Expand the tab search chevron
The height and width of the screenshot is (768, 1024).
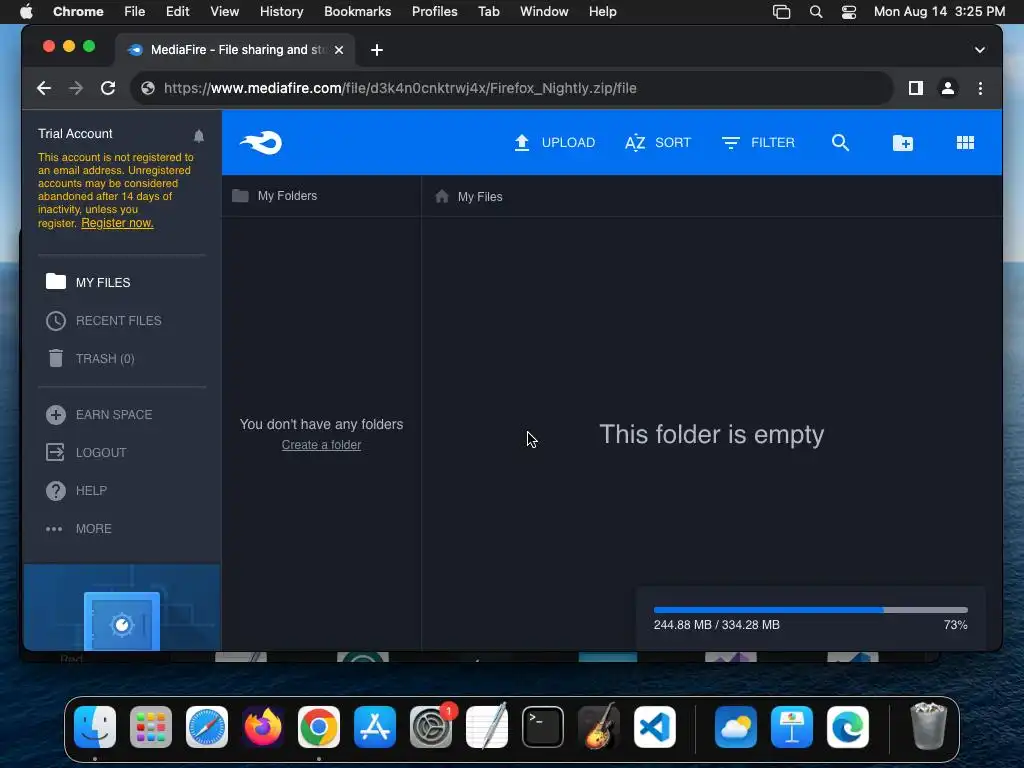coord(980,50)
